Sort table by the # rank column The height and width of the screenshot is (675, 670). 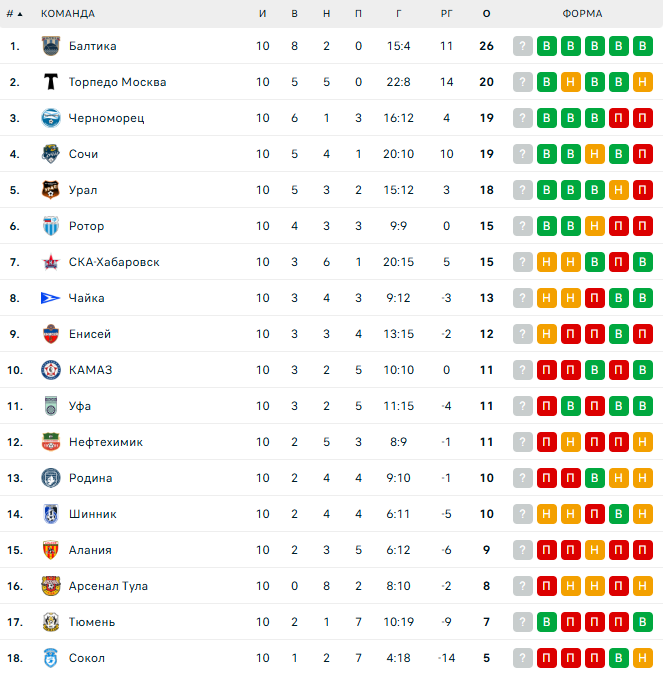[x=13, y=13]
